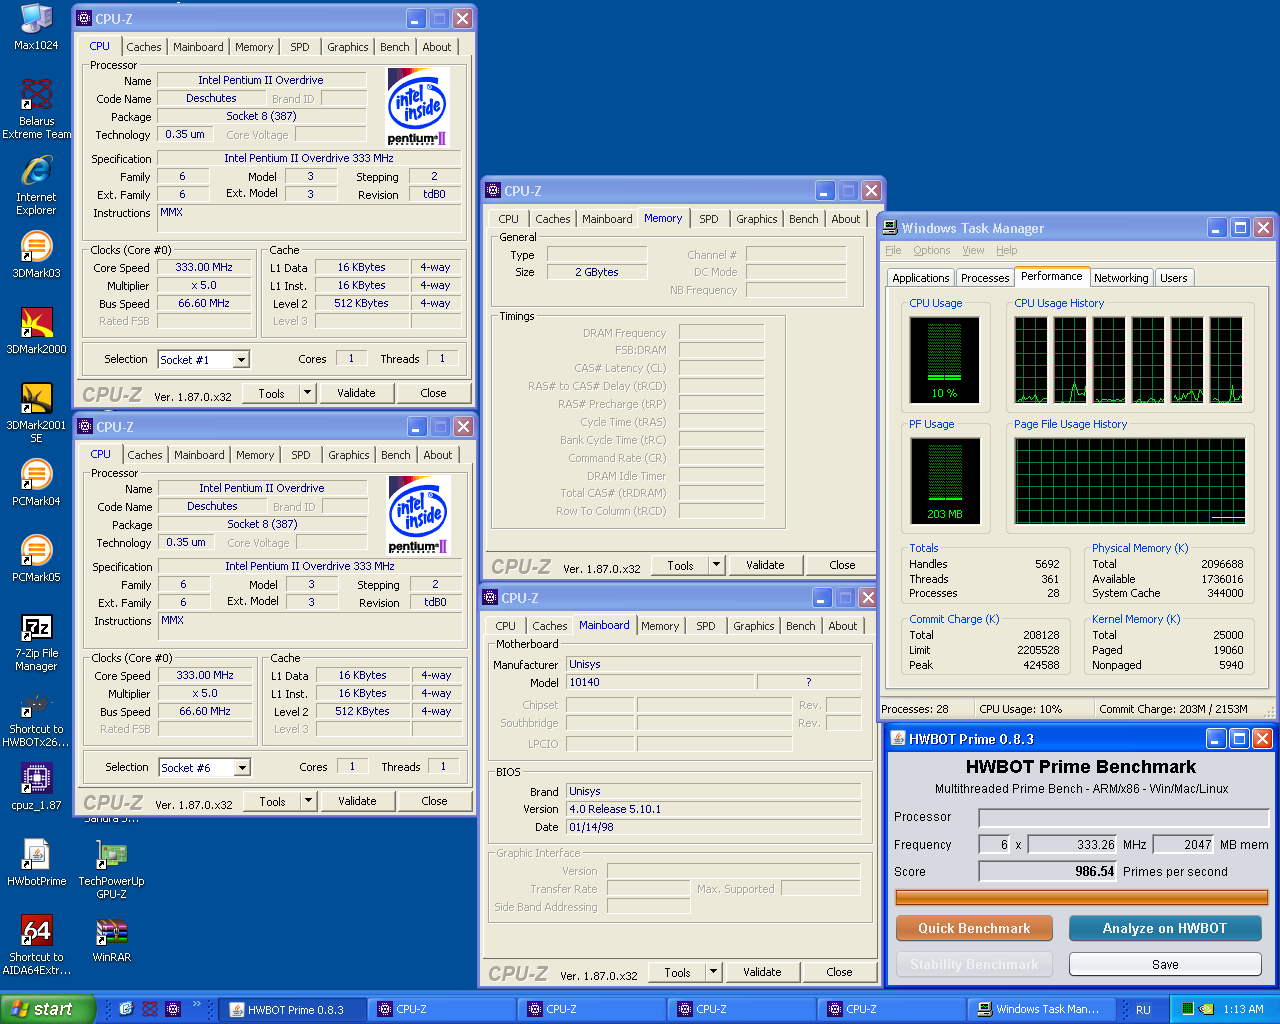Launch HWbotPrime from the desktop

coord(36,862)
